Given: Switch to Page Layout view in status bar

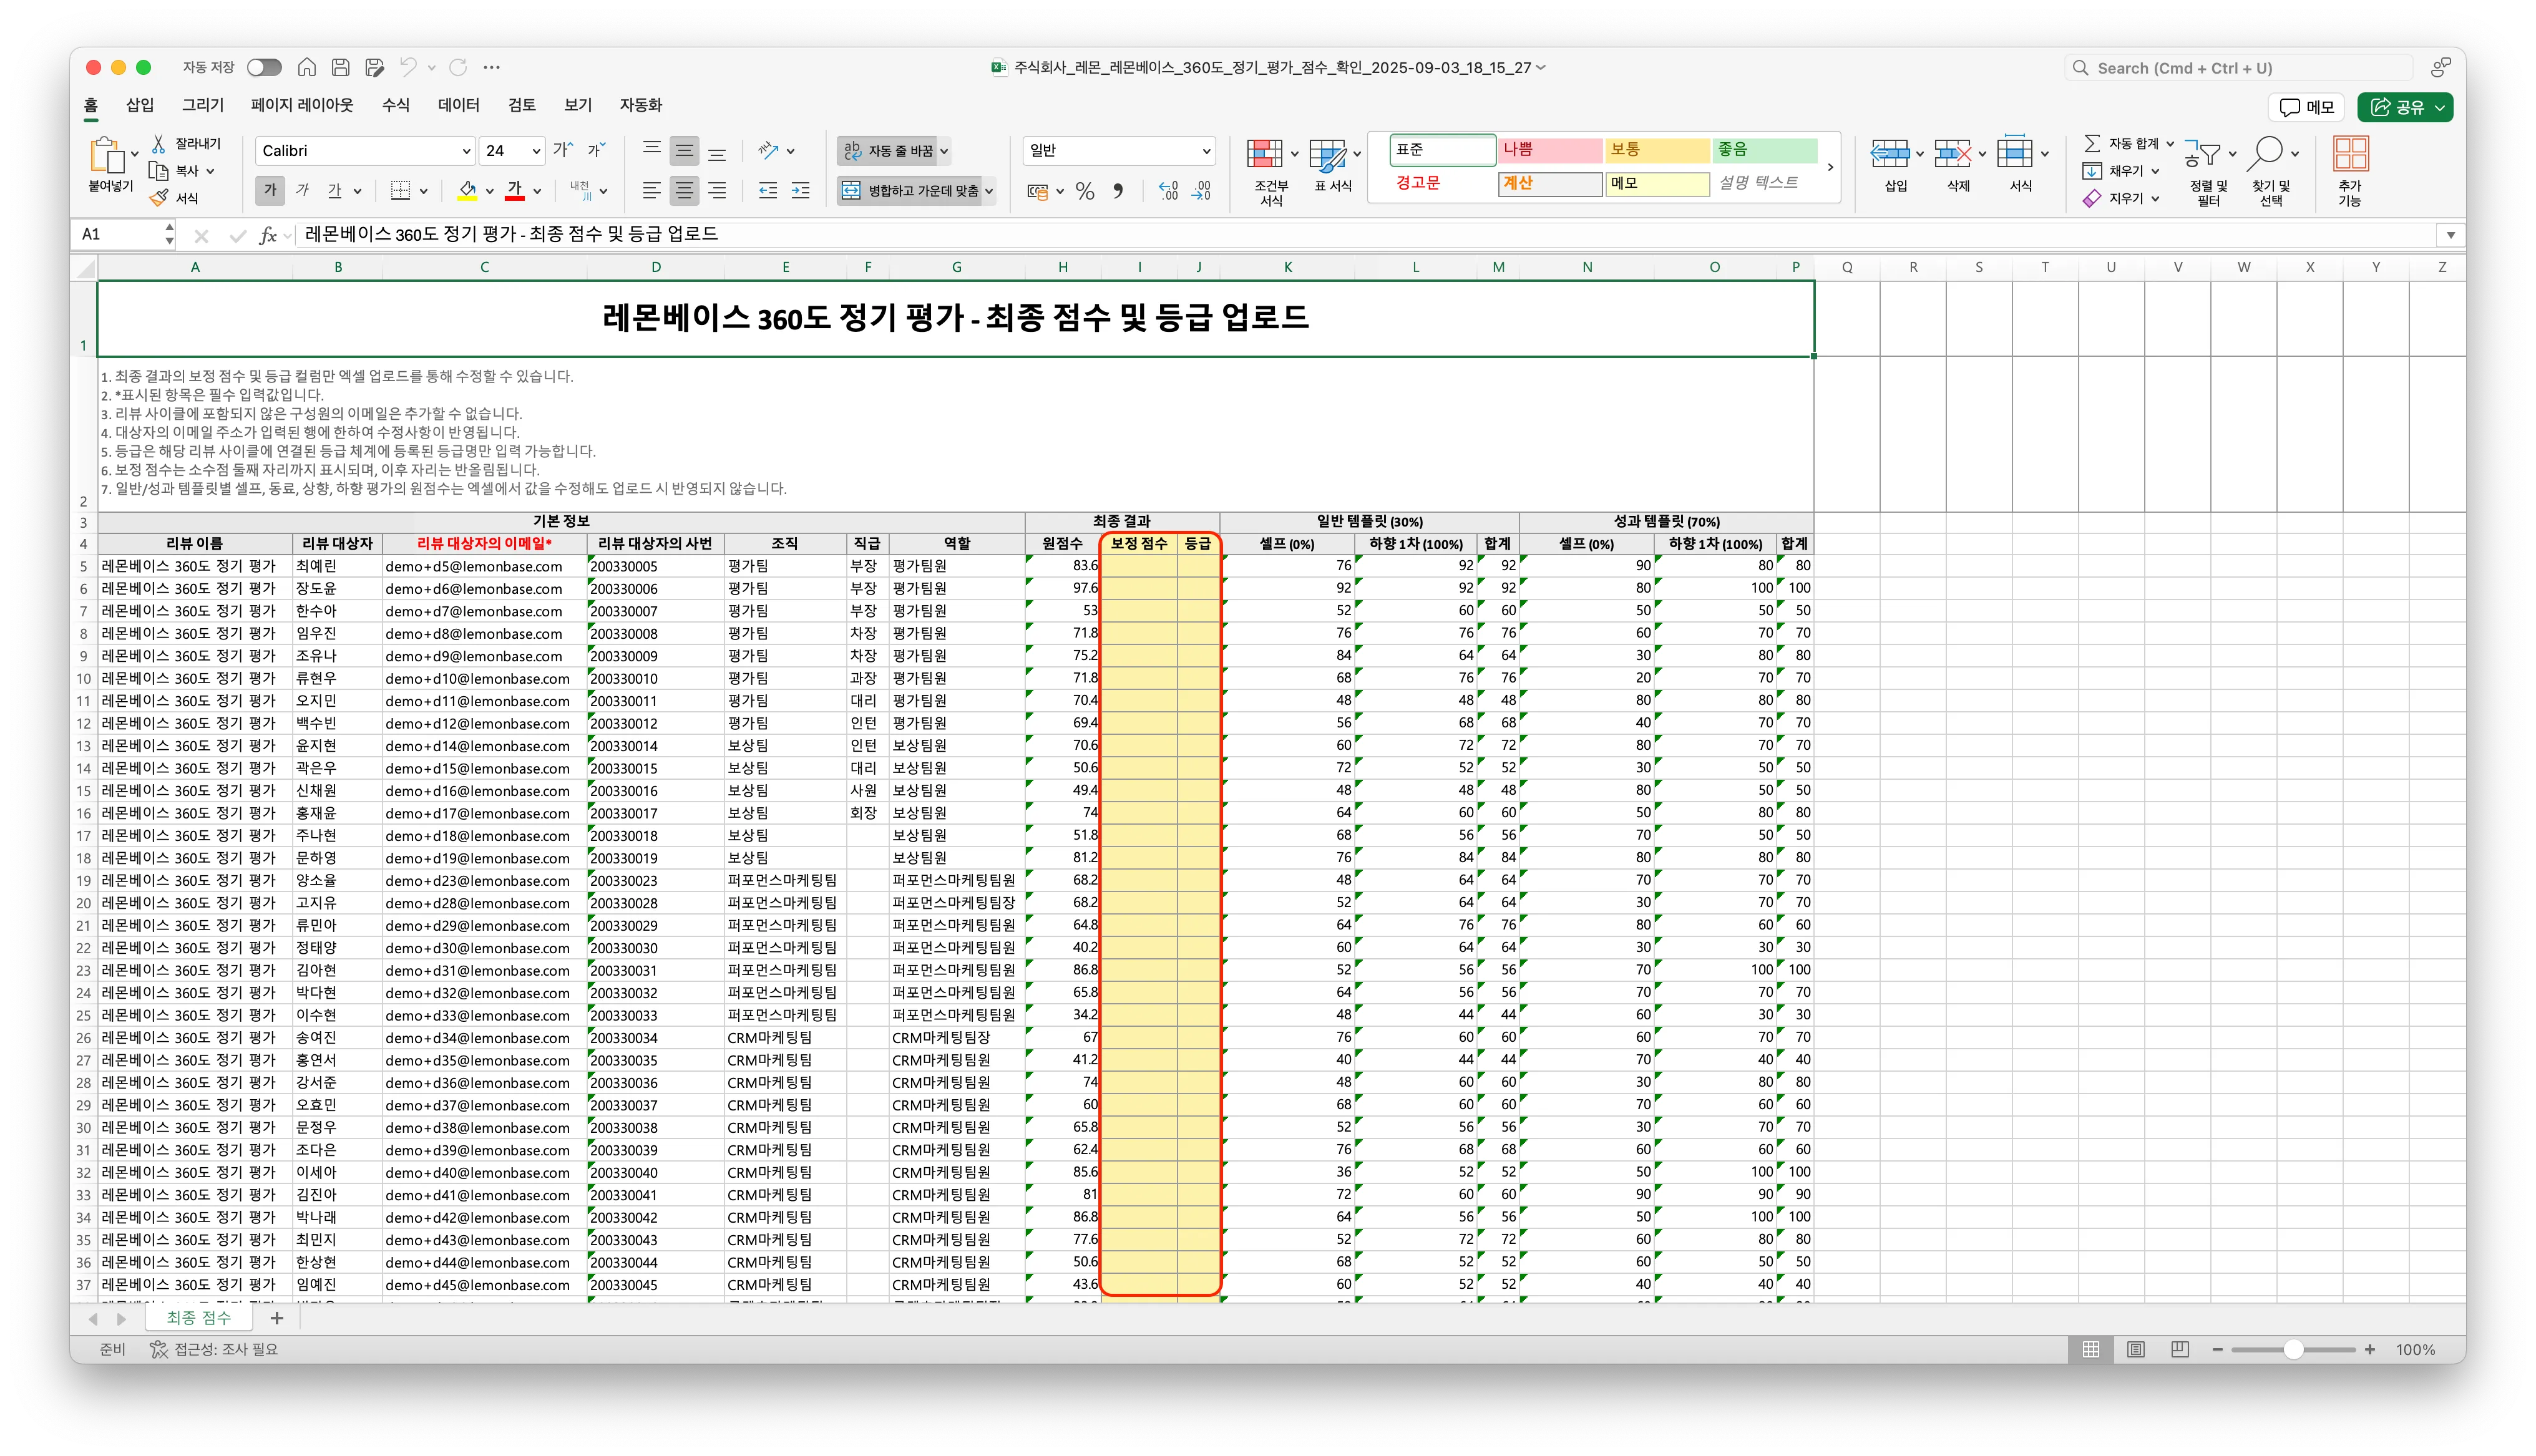Looking at the screenshot, I should (x=2136, y=1349).
